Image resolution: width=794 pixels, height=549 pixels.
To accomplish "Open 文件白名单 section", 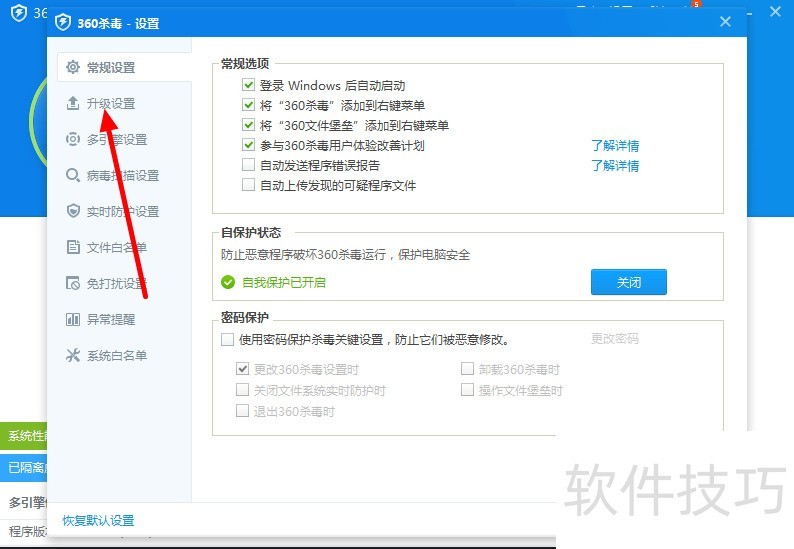I will (117, 248).
